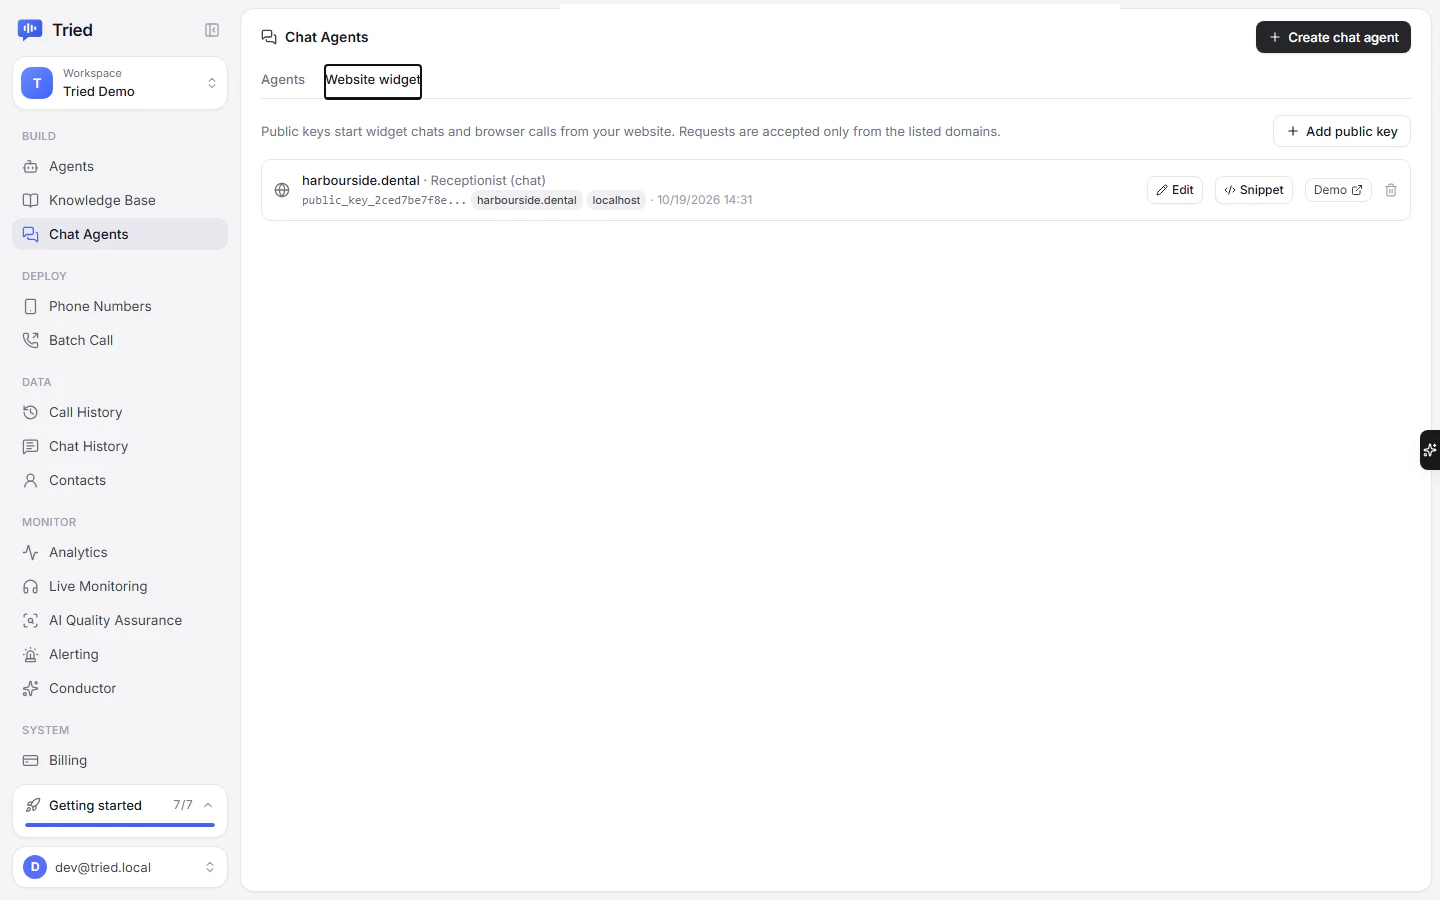Image resolution: width=1440 pixels, height=900 pixels.
Task: Show the Snippet for harbourside.dental
Action: tap(1254, 190)
